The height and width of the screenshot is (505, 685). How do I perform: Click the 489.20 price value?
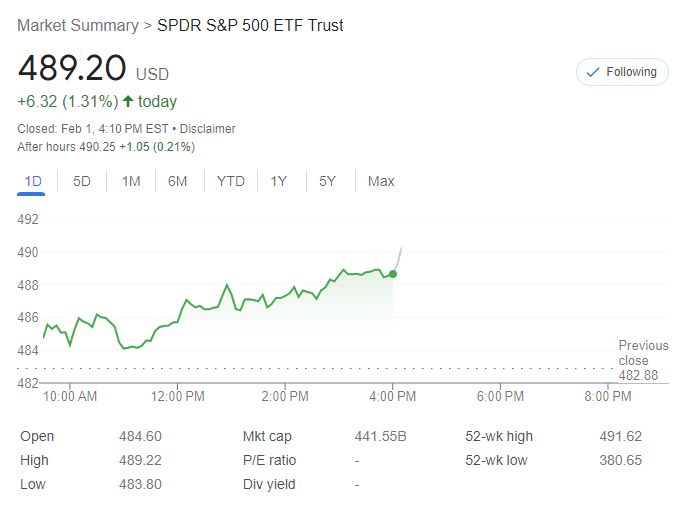72,69
